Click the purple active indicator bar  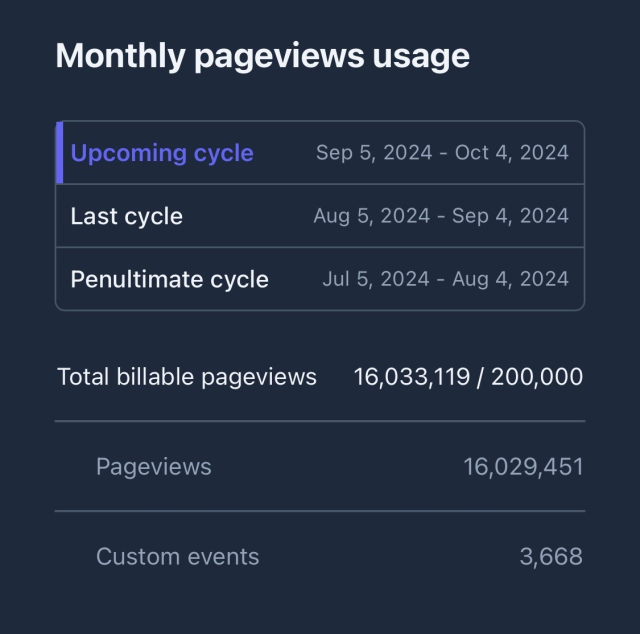(x=60, y=153)
